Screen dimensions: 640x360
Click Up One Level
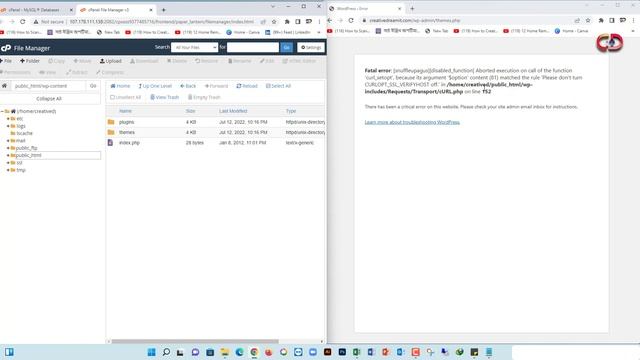pos(155,86)
